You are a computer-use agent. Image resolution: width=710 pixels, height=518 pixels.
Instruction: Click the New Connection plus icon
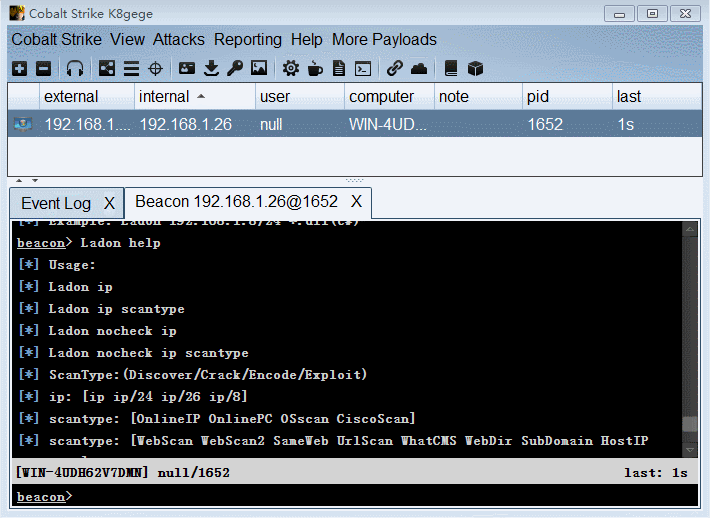coord(19,69)
